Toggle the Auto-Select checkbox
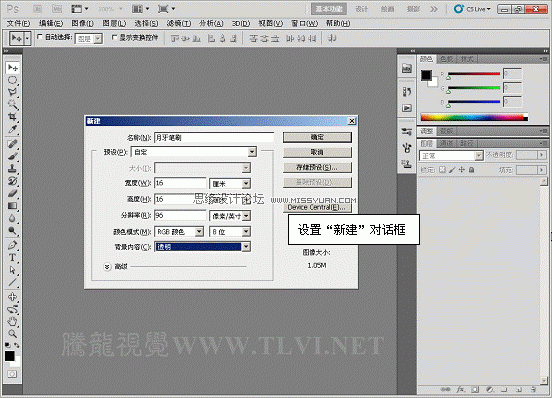 click(x=39, y=37)
